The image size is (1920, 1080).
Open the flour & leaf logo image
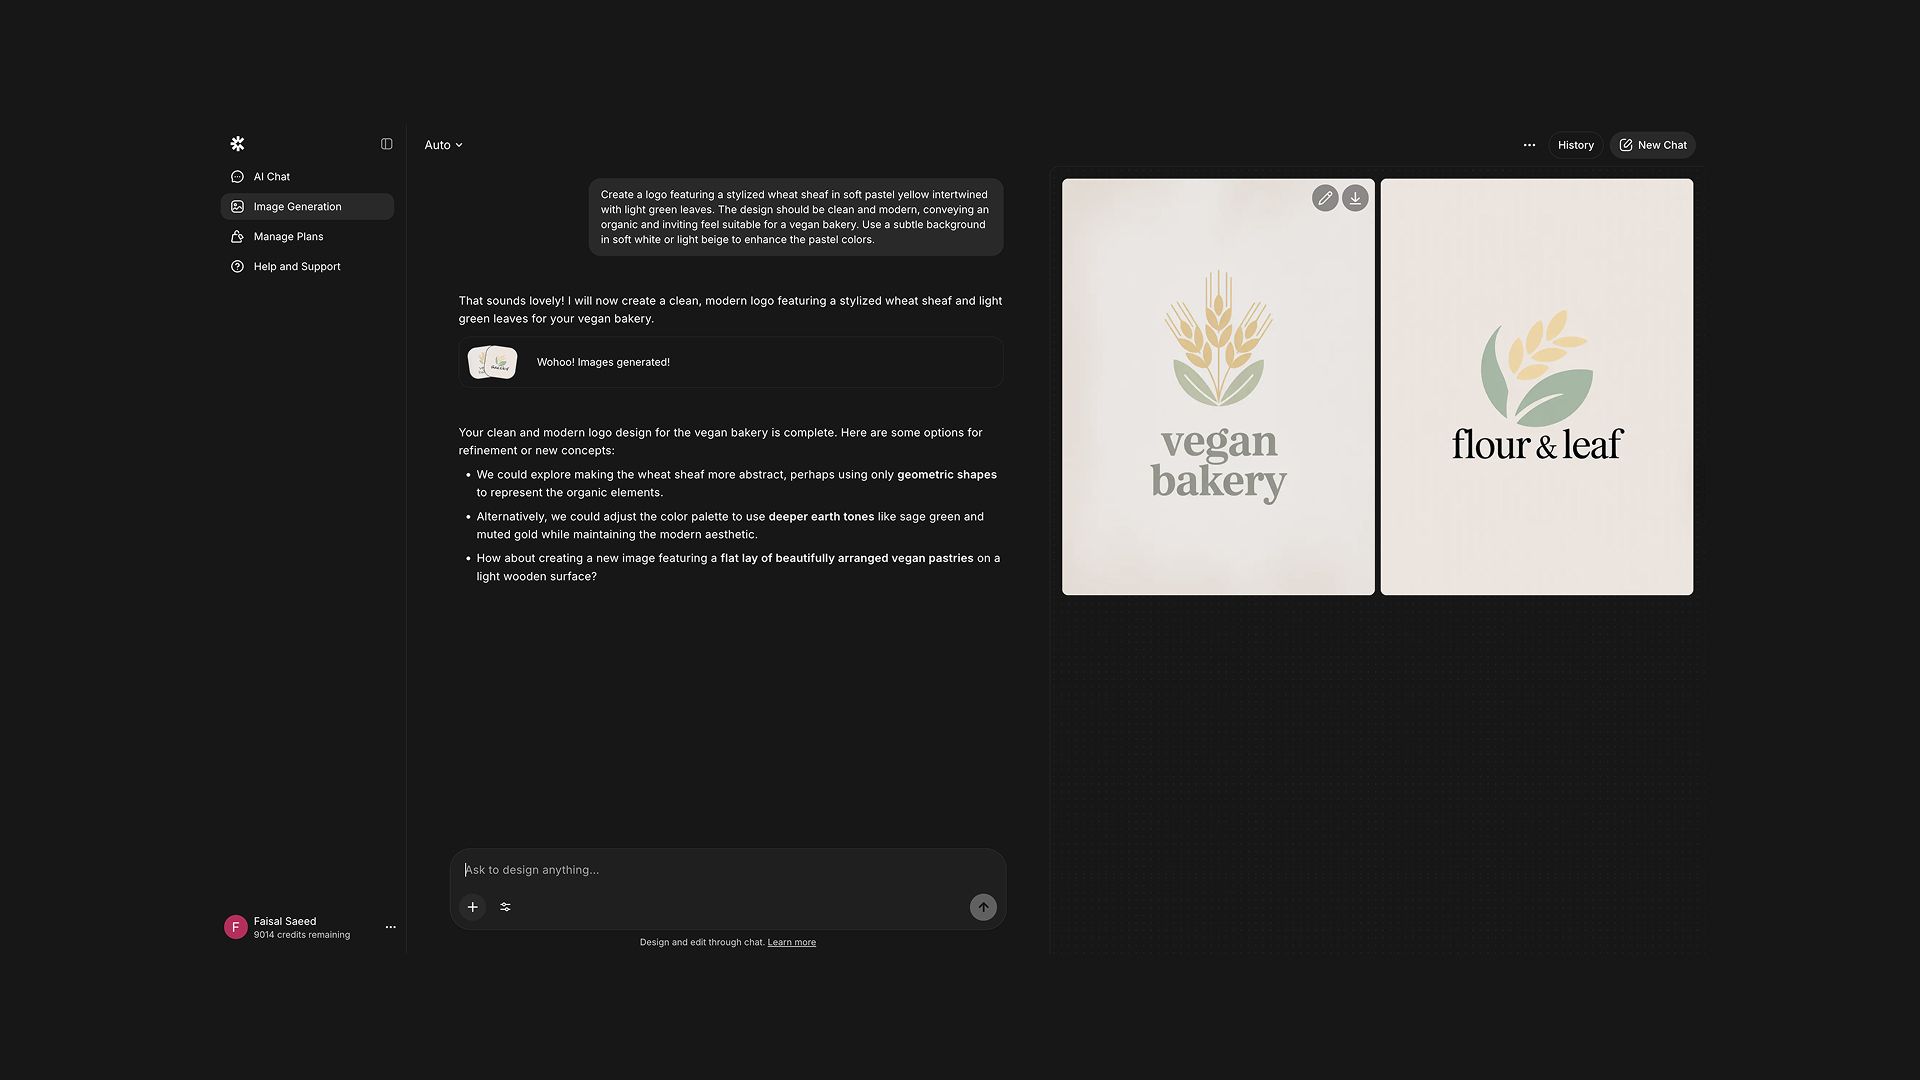[x=1537, y=387]
